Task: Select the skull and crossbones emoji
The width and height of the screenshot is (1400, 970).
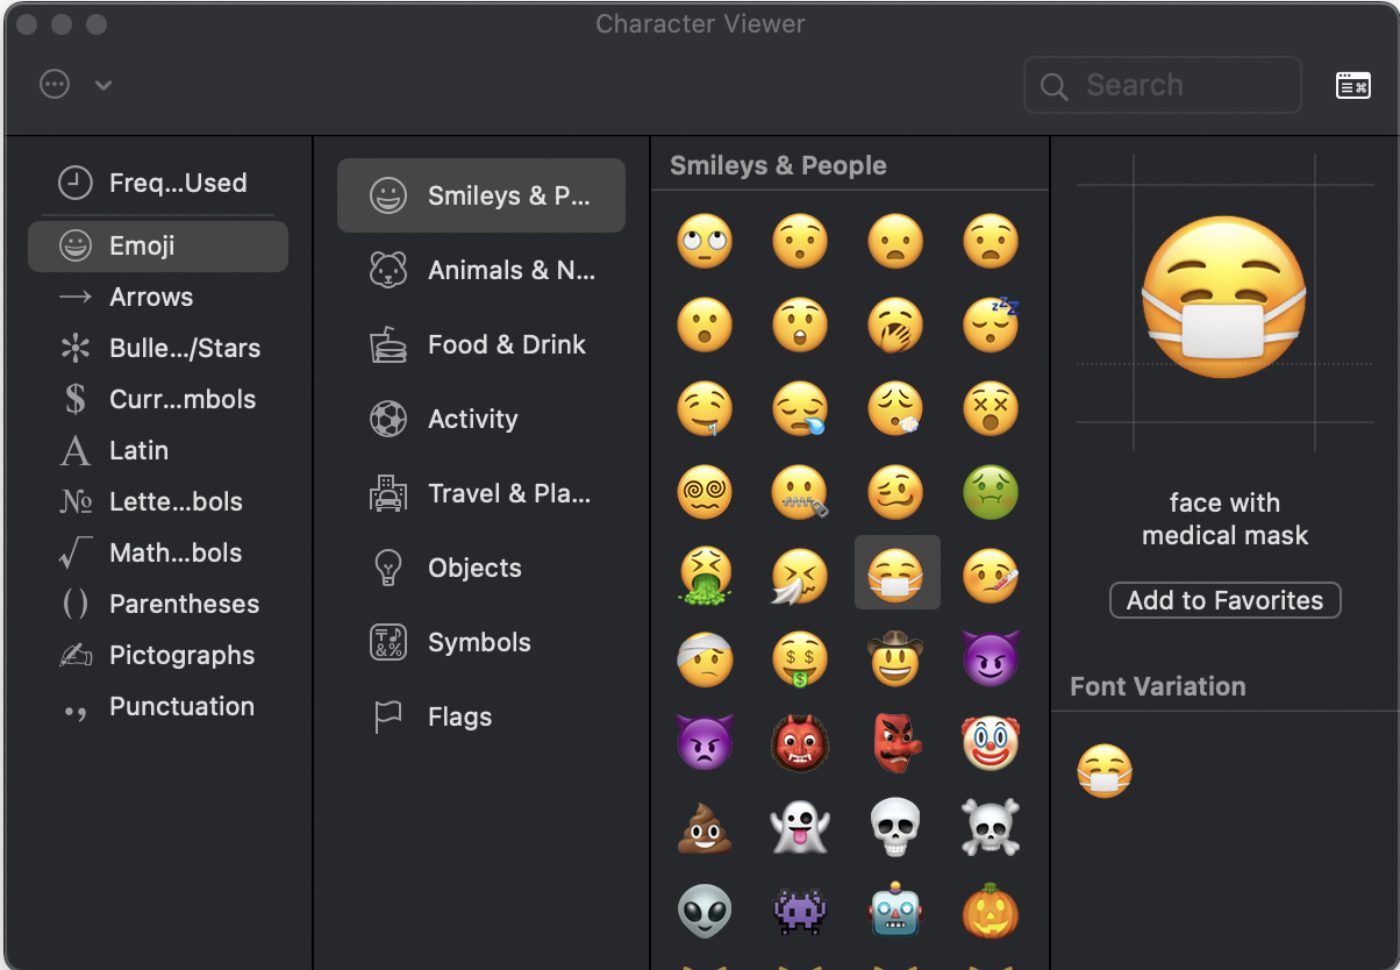Action: (990, 827)
